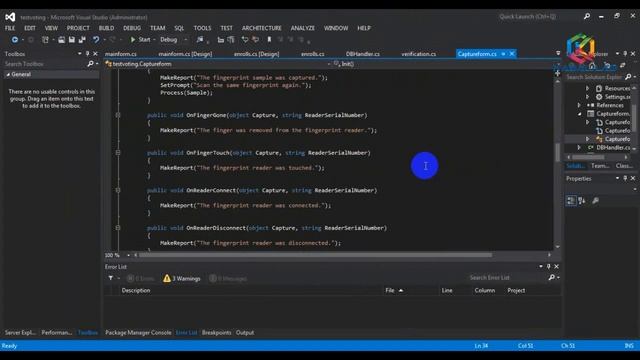Collapse the OnReaderDisconnect method outline
640x360 pixels.
click(x=118, y=228)
